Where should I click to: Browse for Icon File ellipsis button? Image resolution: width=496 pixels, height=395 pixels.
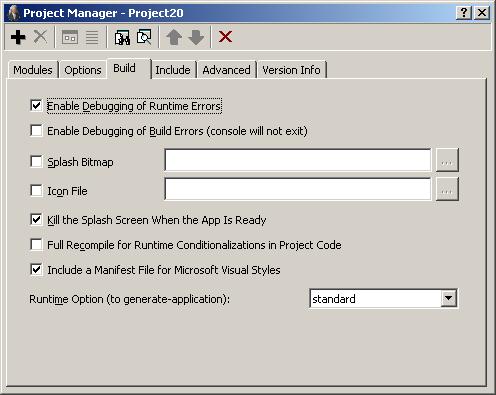447,189
